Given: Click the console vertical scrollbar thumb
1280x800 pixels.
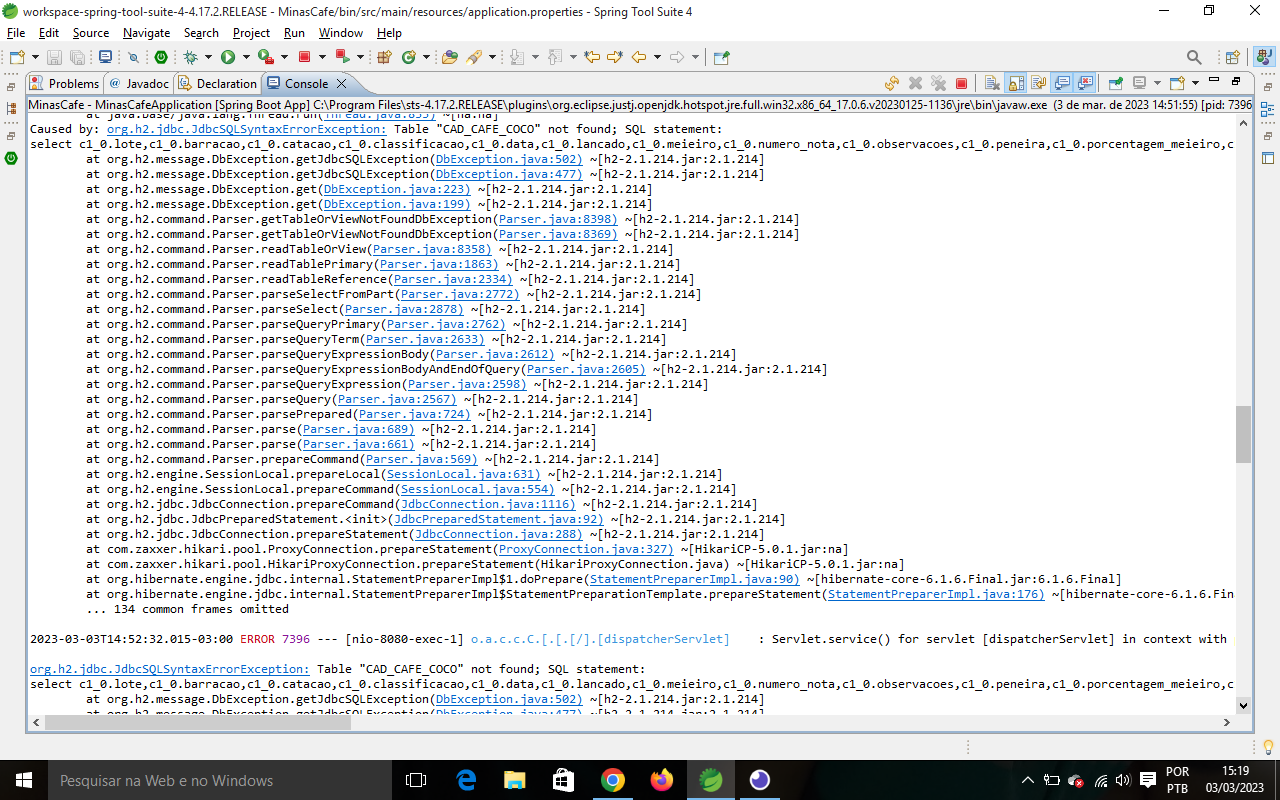Looking at the screenshot, I should tap(1243, 434).
